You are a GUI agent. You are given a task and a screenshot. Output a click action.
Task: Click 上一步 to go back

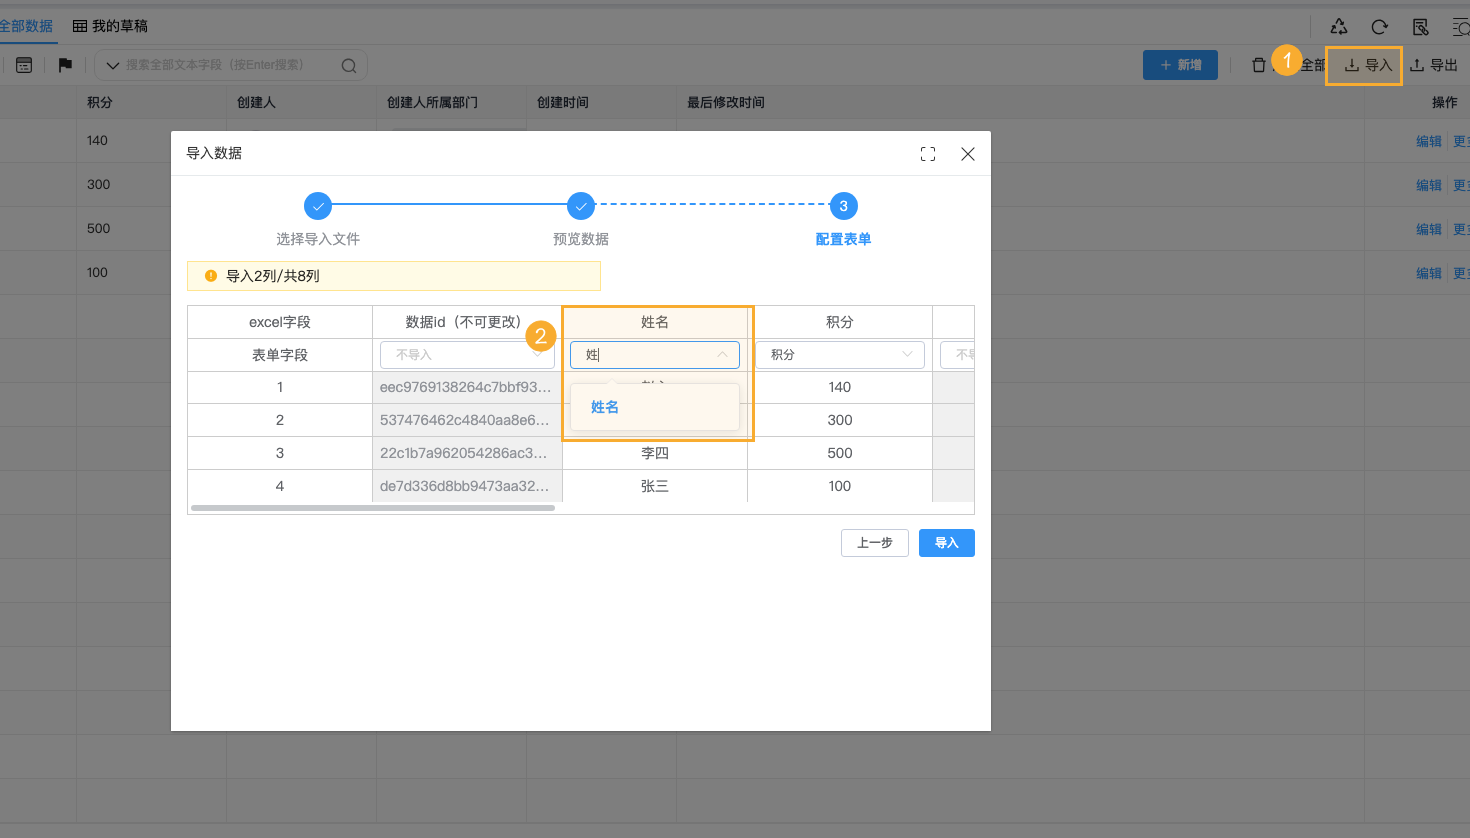coord(875,543)
